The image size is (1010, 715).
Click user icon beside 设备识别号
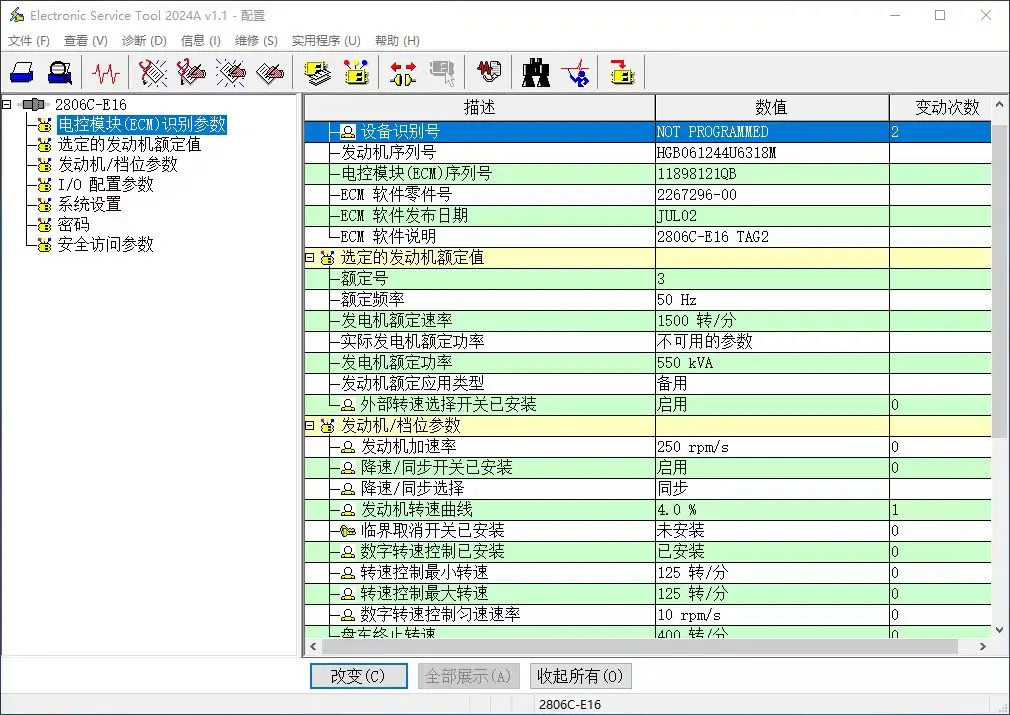pyautogui.click(x=348, y=132)
